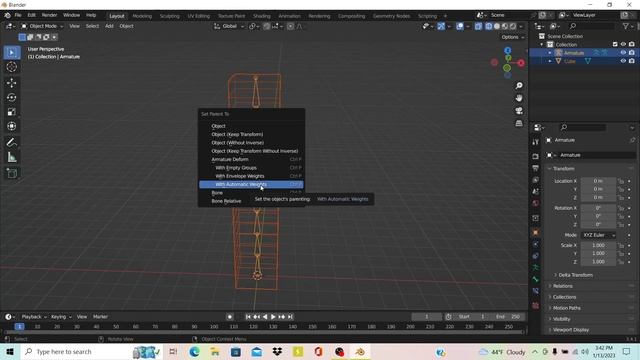This screenshot has height=360, width=640.
Task: Choose With Empty Groups parenting option
Action: coord(251,168)
